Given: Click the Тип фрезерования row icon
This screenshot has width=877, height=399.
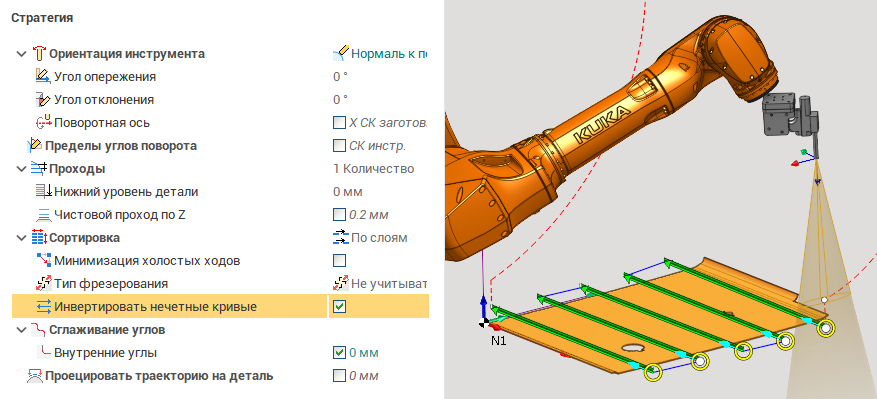Looking at the screenshot, I should coord(43,284).
